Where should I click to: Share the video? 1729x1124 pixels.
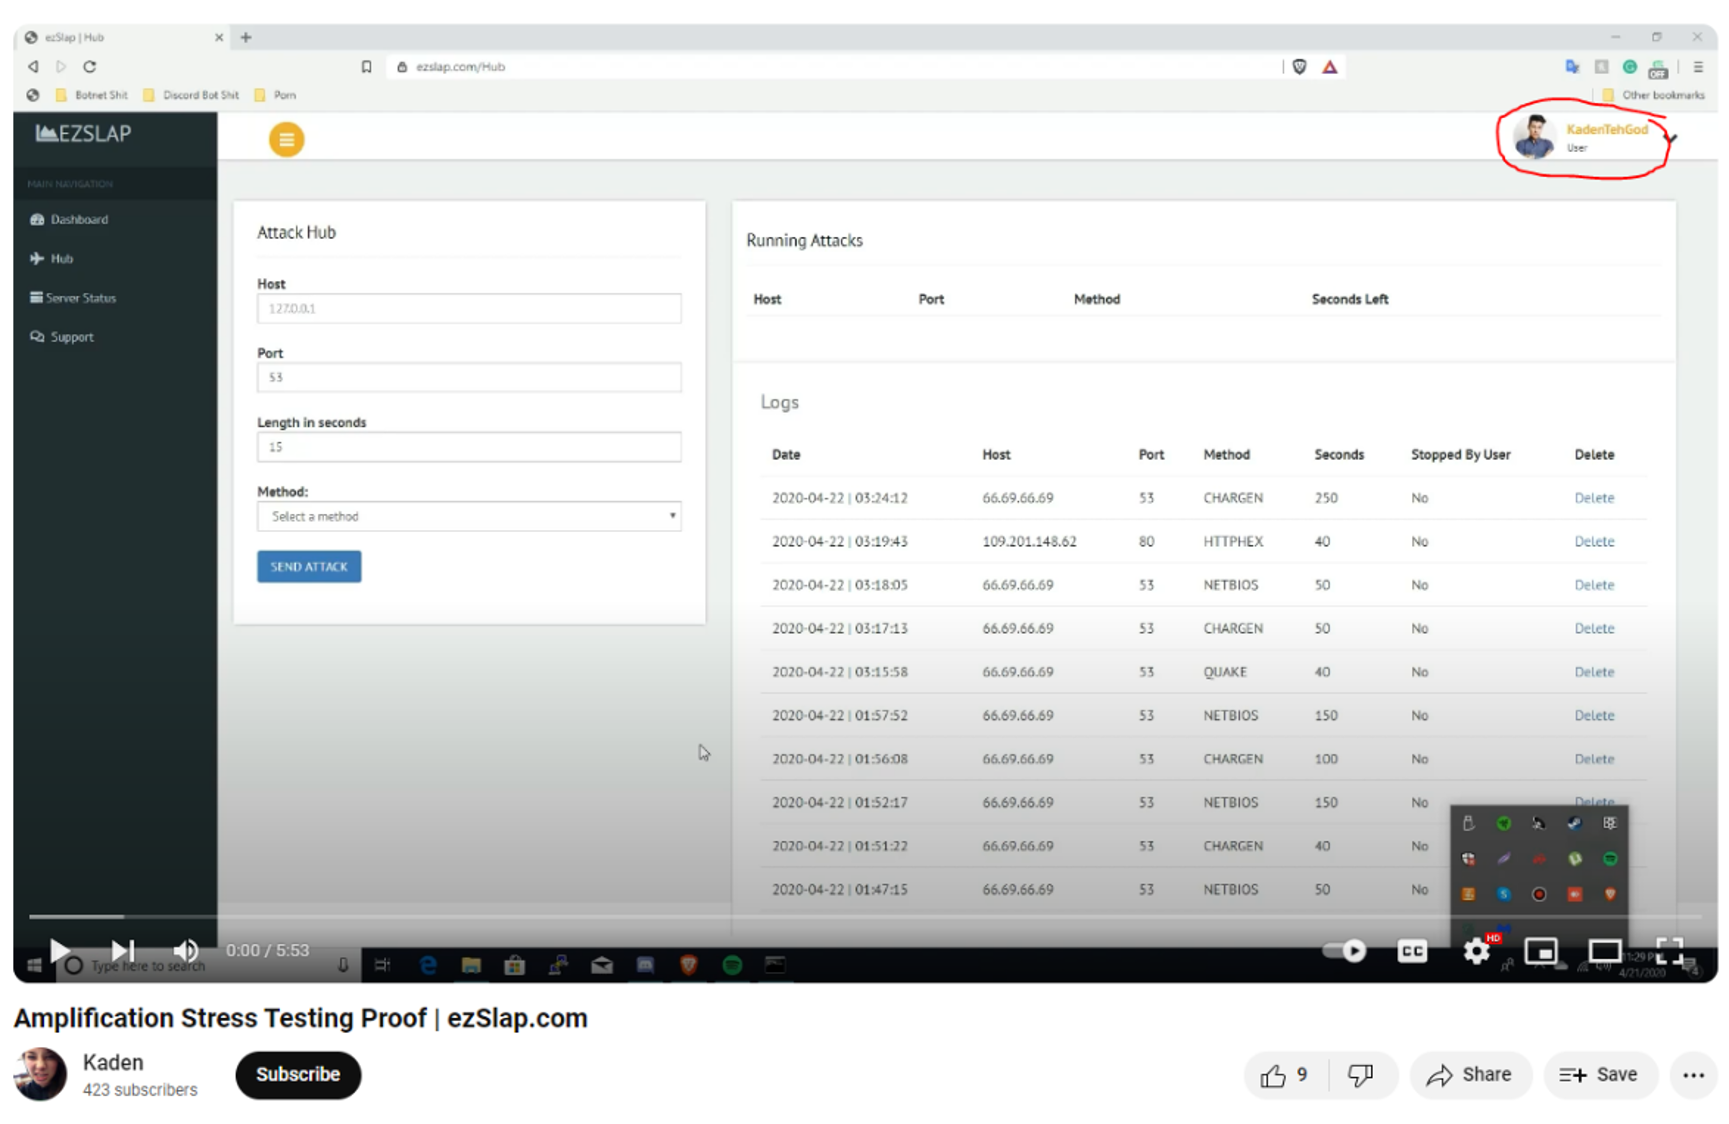tap(1470, 1075)
